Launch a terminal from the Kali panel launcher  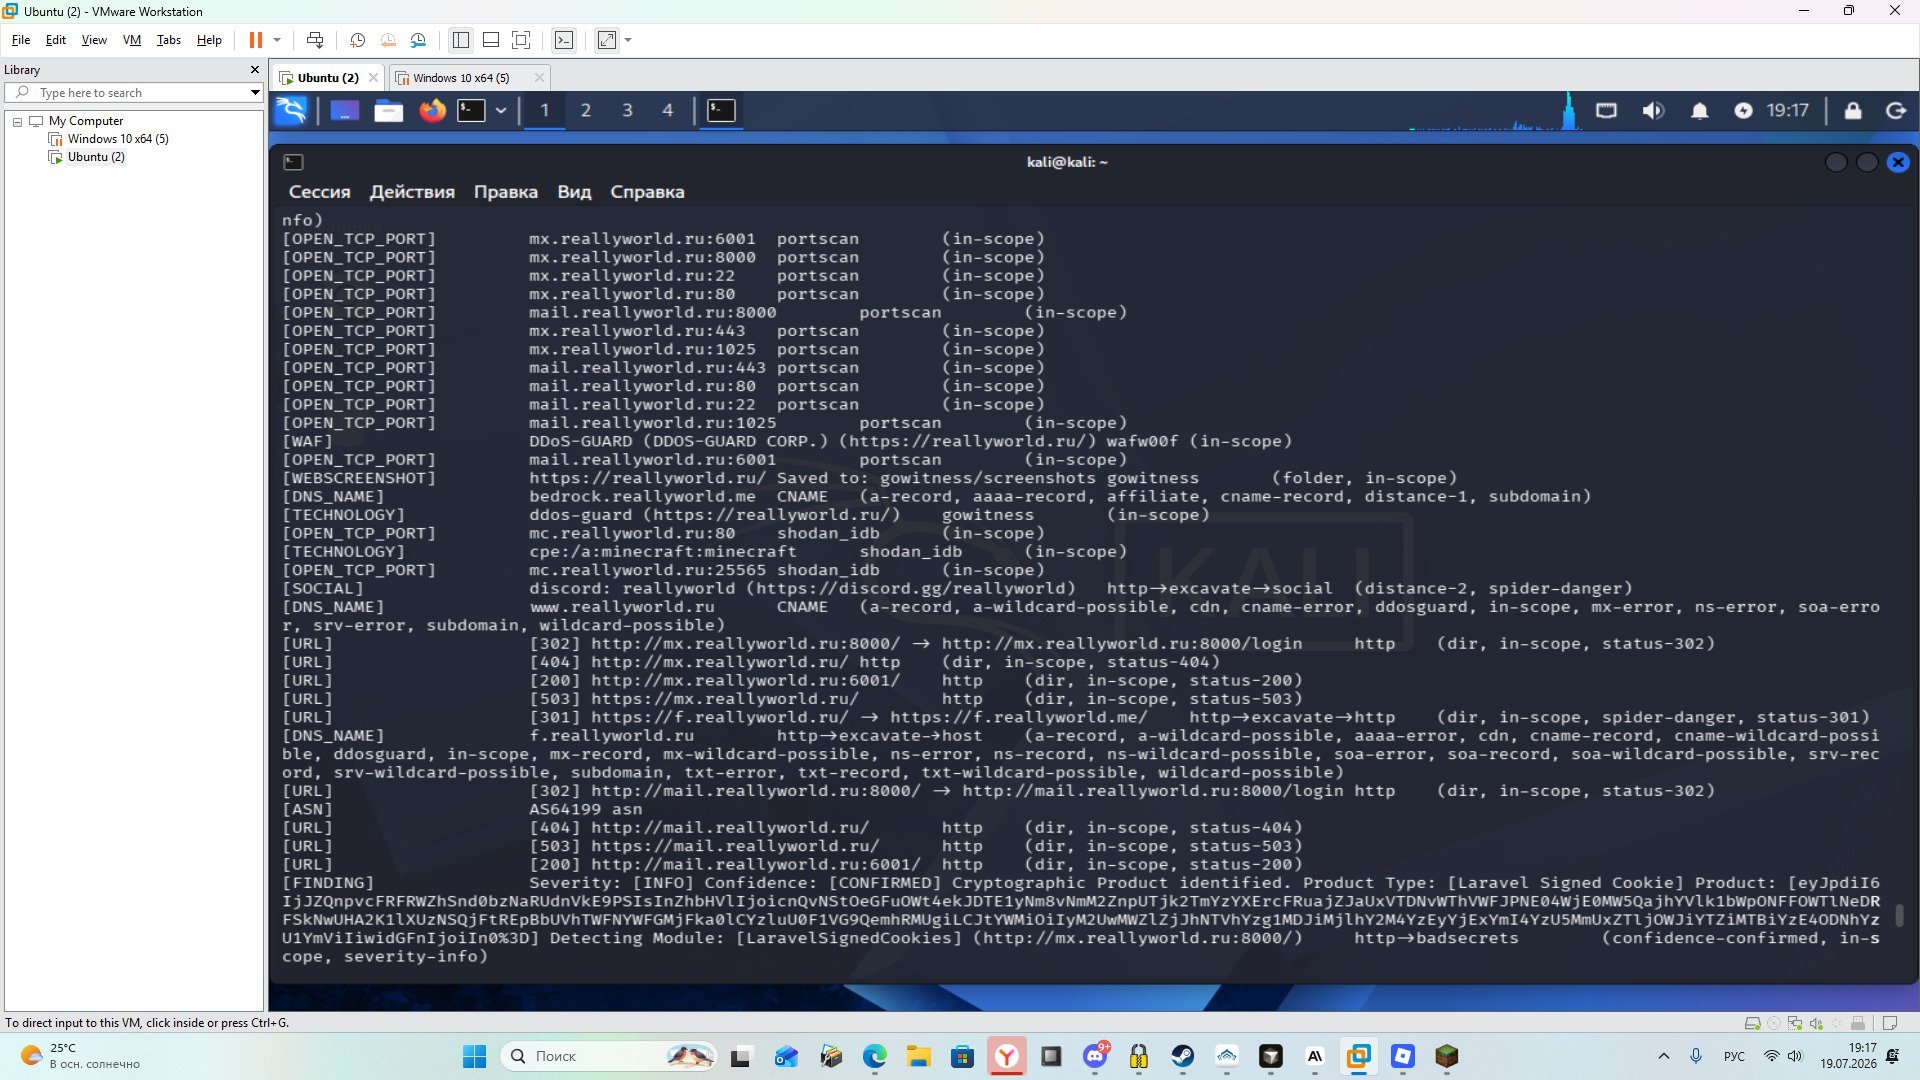click(471, 110)
